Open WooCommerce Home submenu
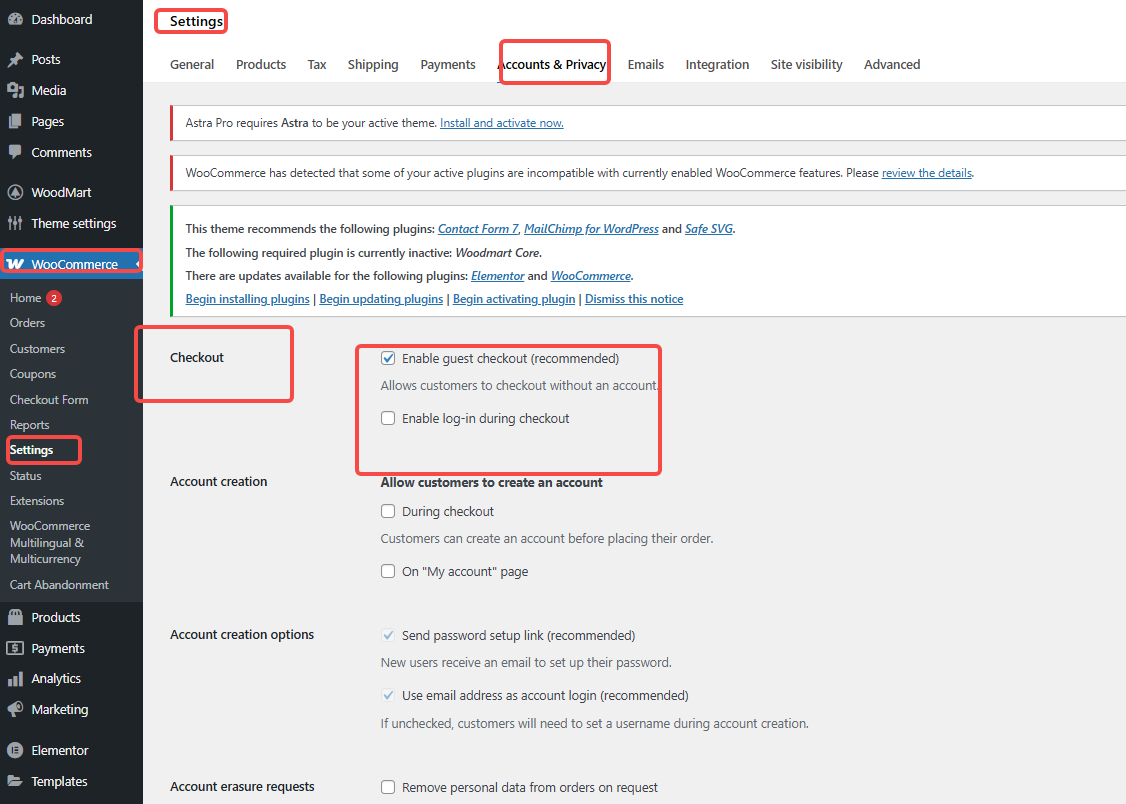Image resolution: width=1126 pixels, height=804 pixels. click(25, 298)
